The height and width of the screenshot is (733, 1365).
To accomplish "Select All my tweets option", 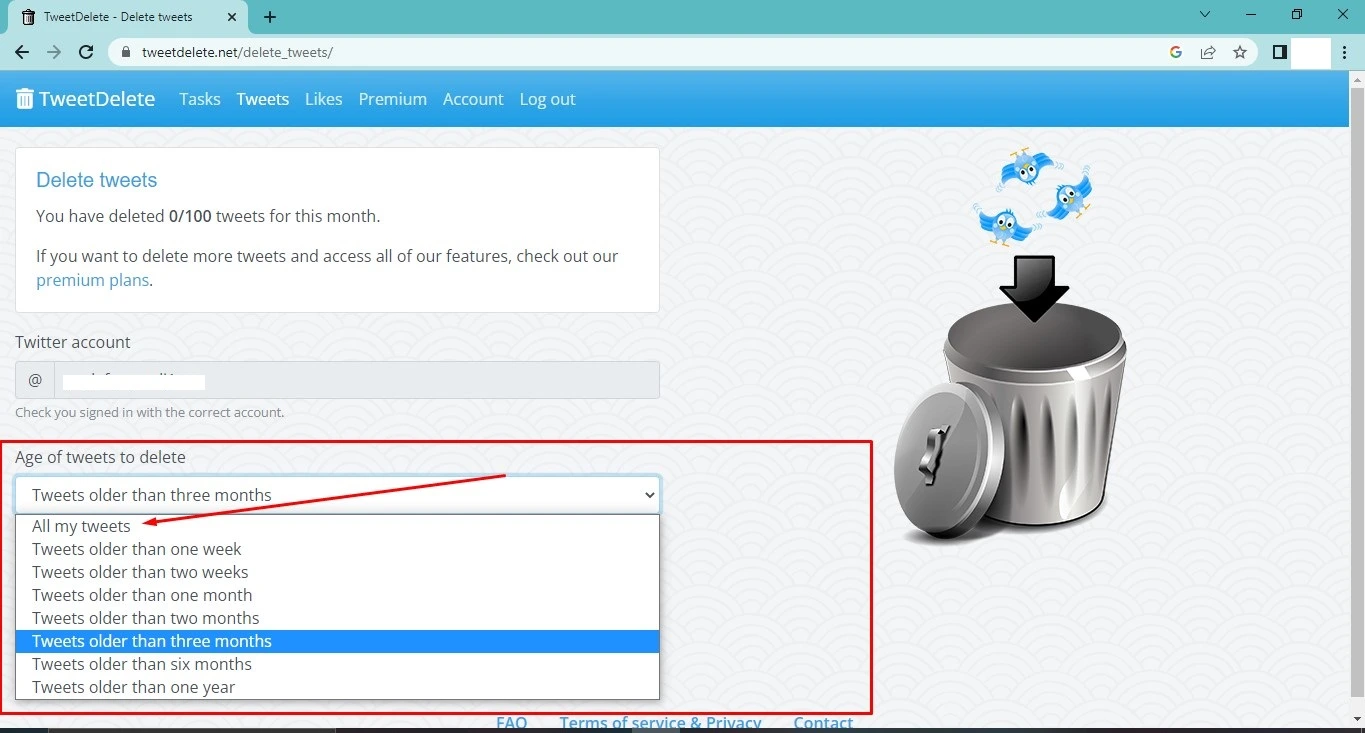I will (337, 526).
